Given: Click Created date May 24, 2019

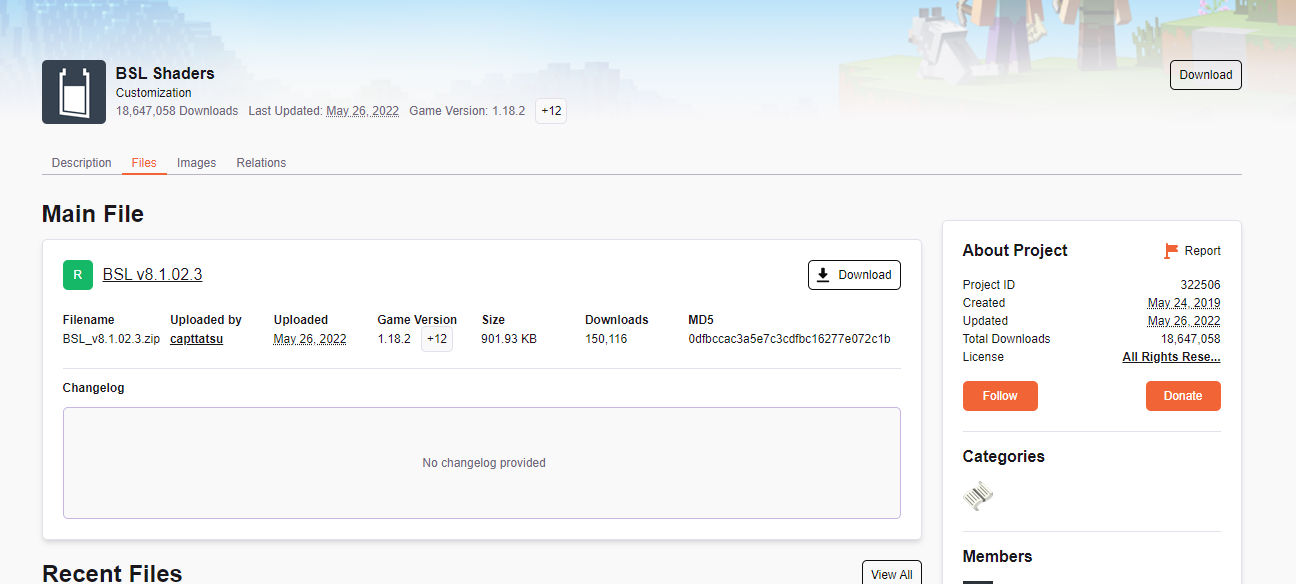Looking at the screenshot, I should click(1184, 303).
